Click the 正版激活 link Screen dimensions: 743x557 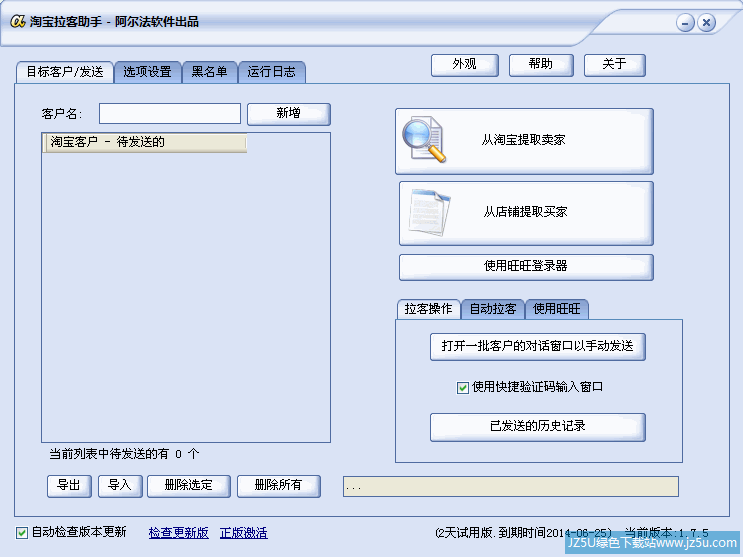244,533
